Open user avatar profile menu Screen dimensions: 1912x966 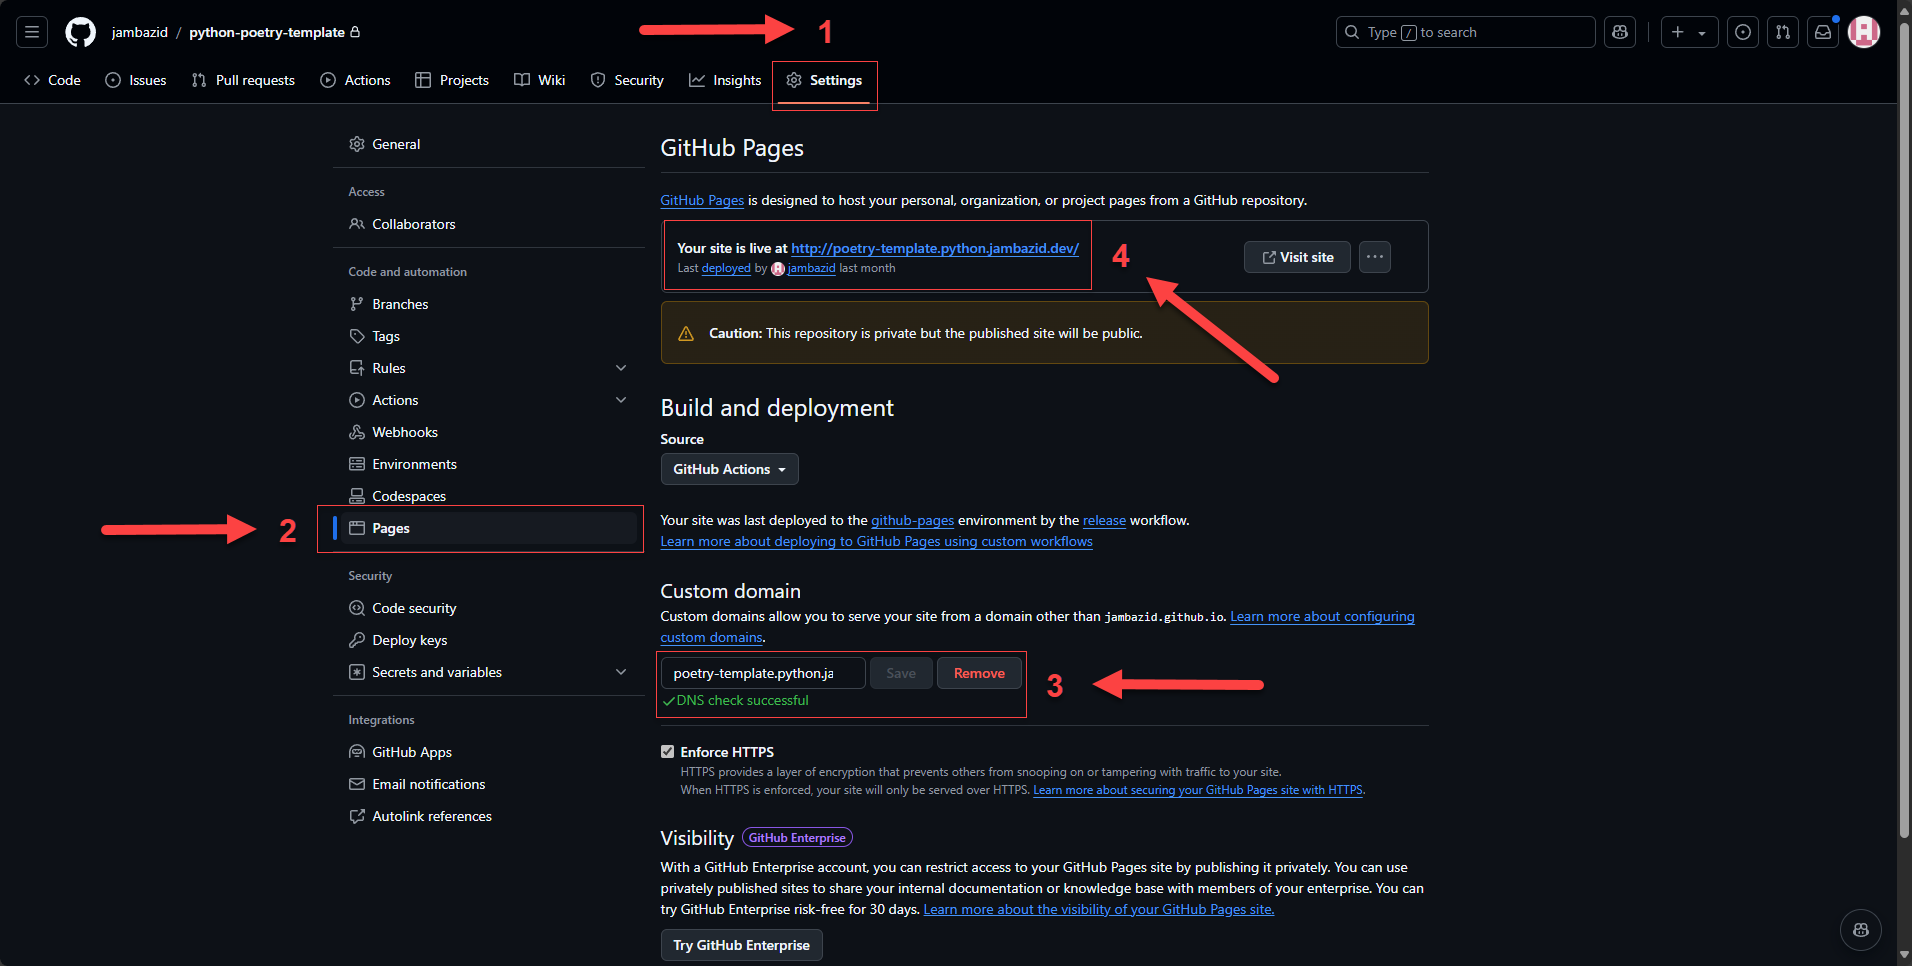coord(1864,32)
